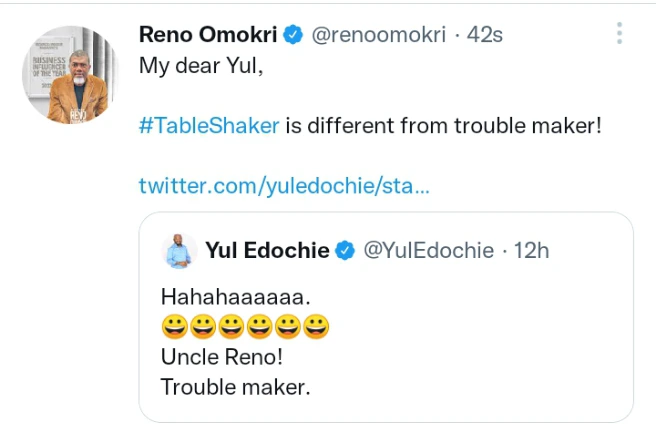
Task: Open the #TableShaker hashtag
Action: pyautogui.click(x=209, y=129)
